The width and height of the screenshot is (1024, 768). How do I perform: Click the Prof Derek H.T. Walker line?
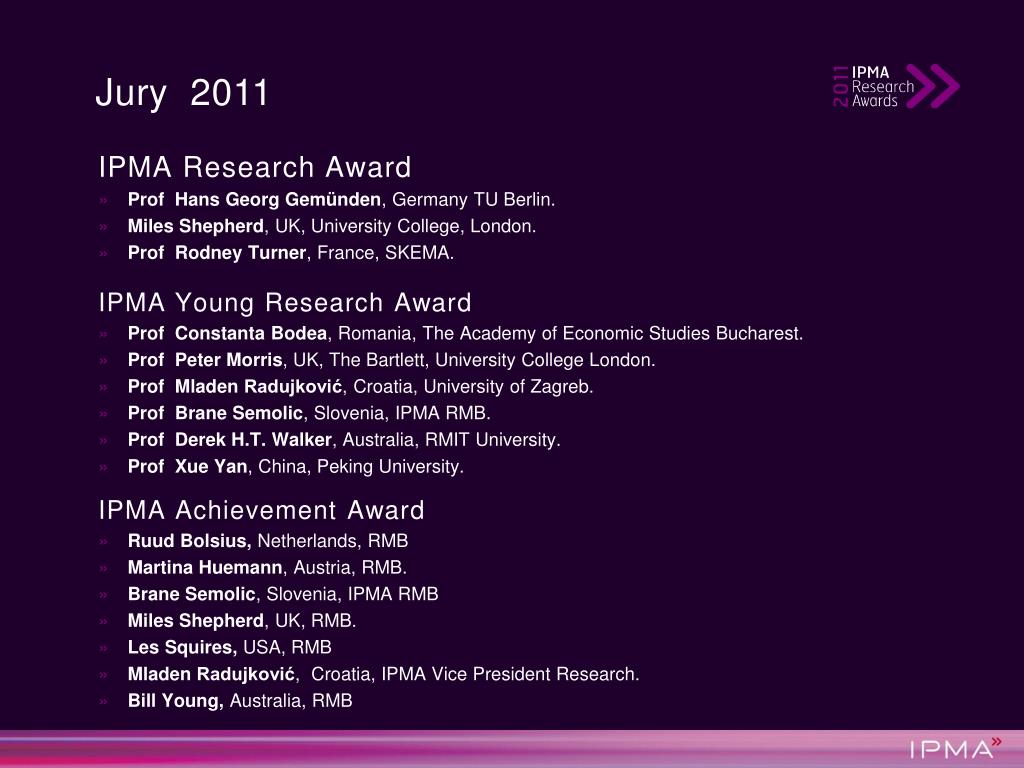(x=344, y=440)
